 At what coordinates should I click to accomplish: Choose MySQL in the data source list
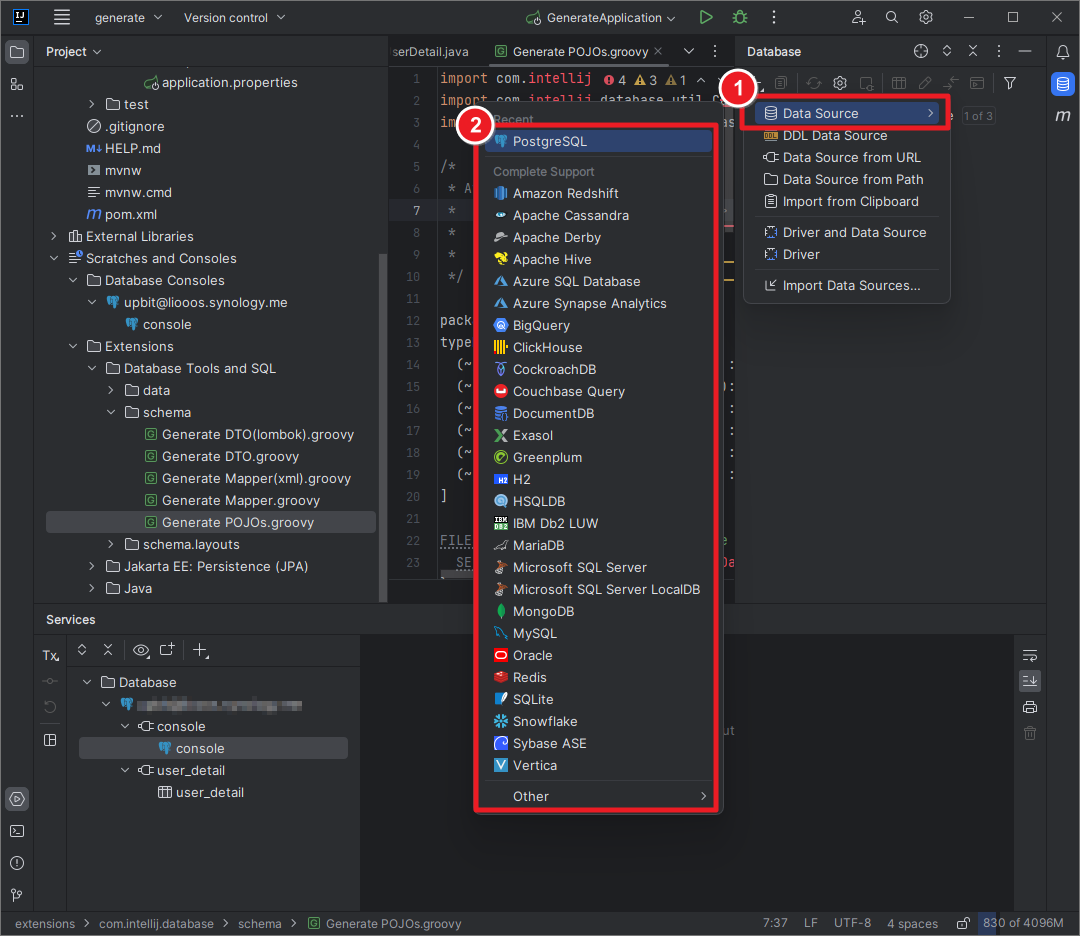point(598,634)
